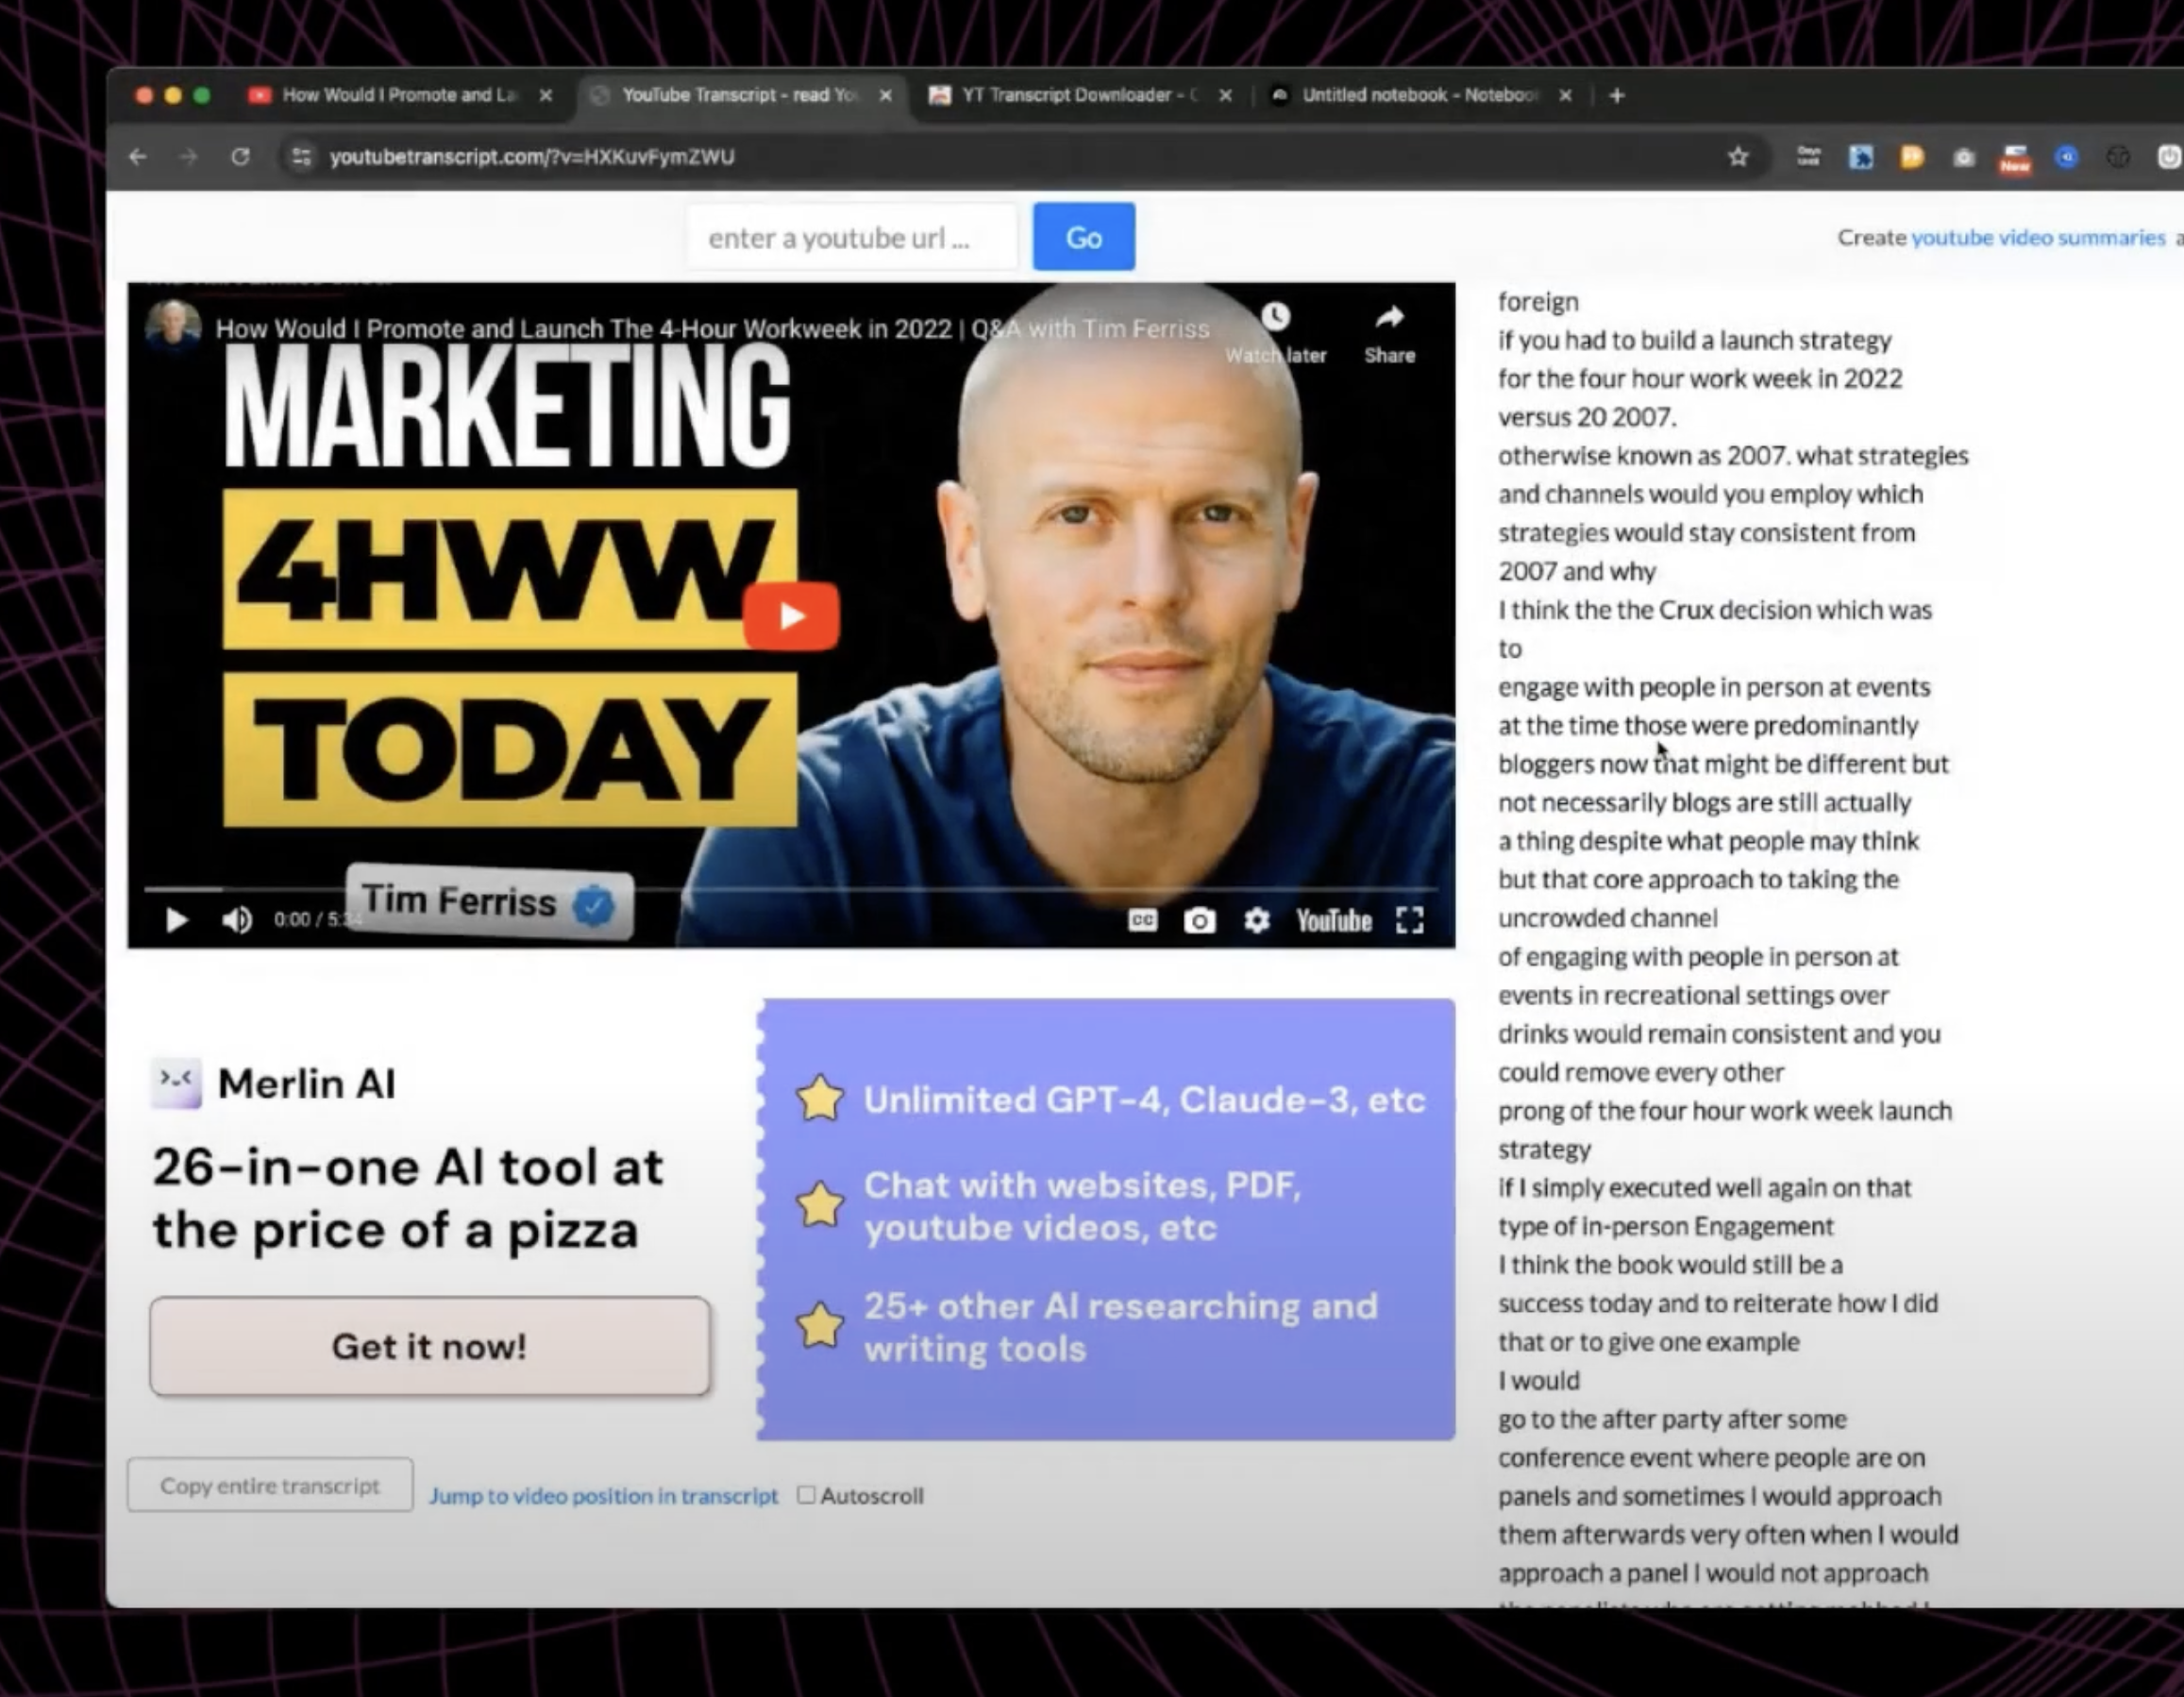Click Copy entire transcript button
This screenshot has height=1697, width=2184.
(x=270, y=1485)
